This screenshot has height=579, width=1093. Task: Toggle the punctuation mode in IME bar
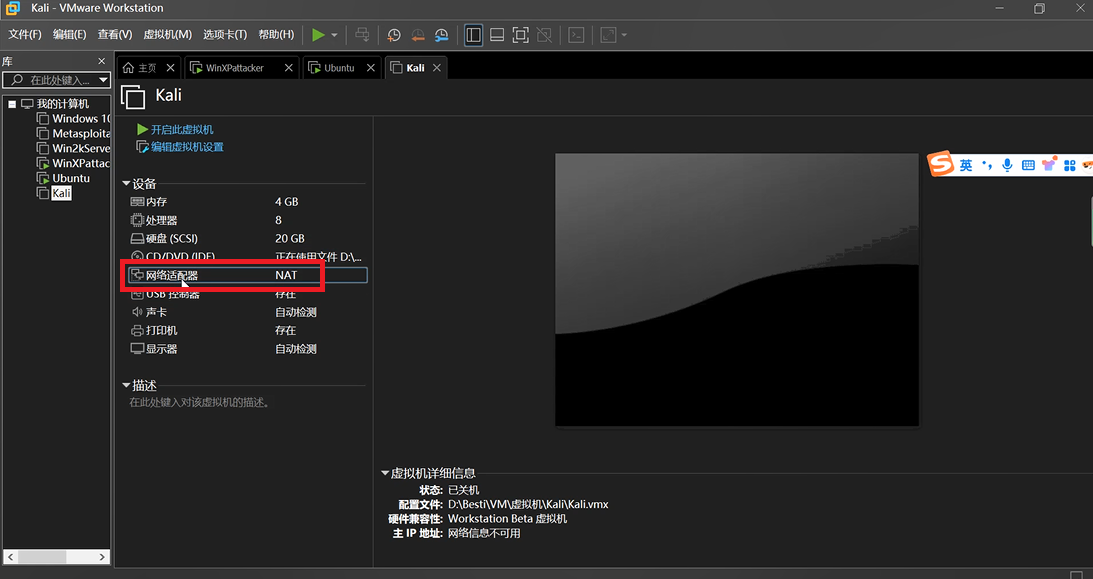point(986,165)
